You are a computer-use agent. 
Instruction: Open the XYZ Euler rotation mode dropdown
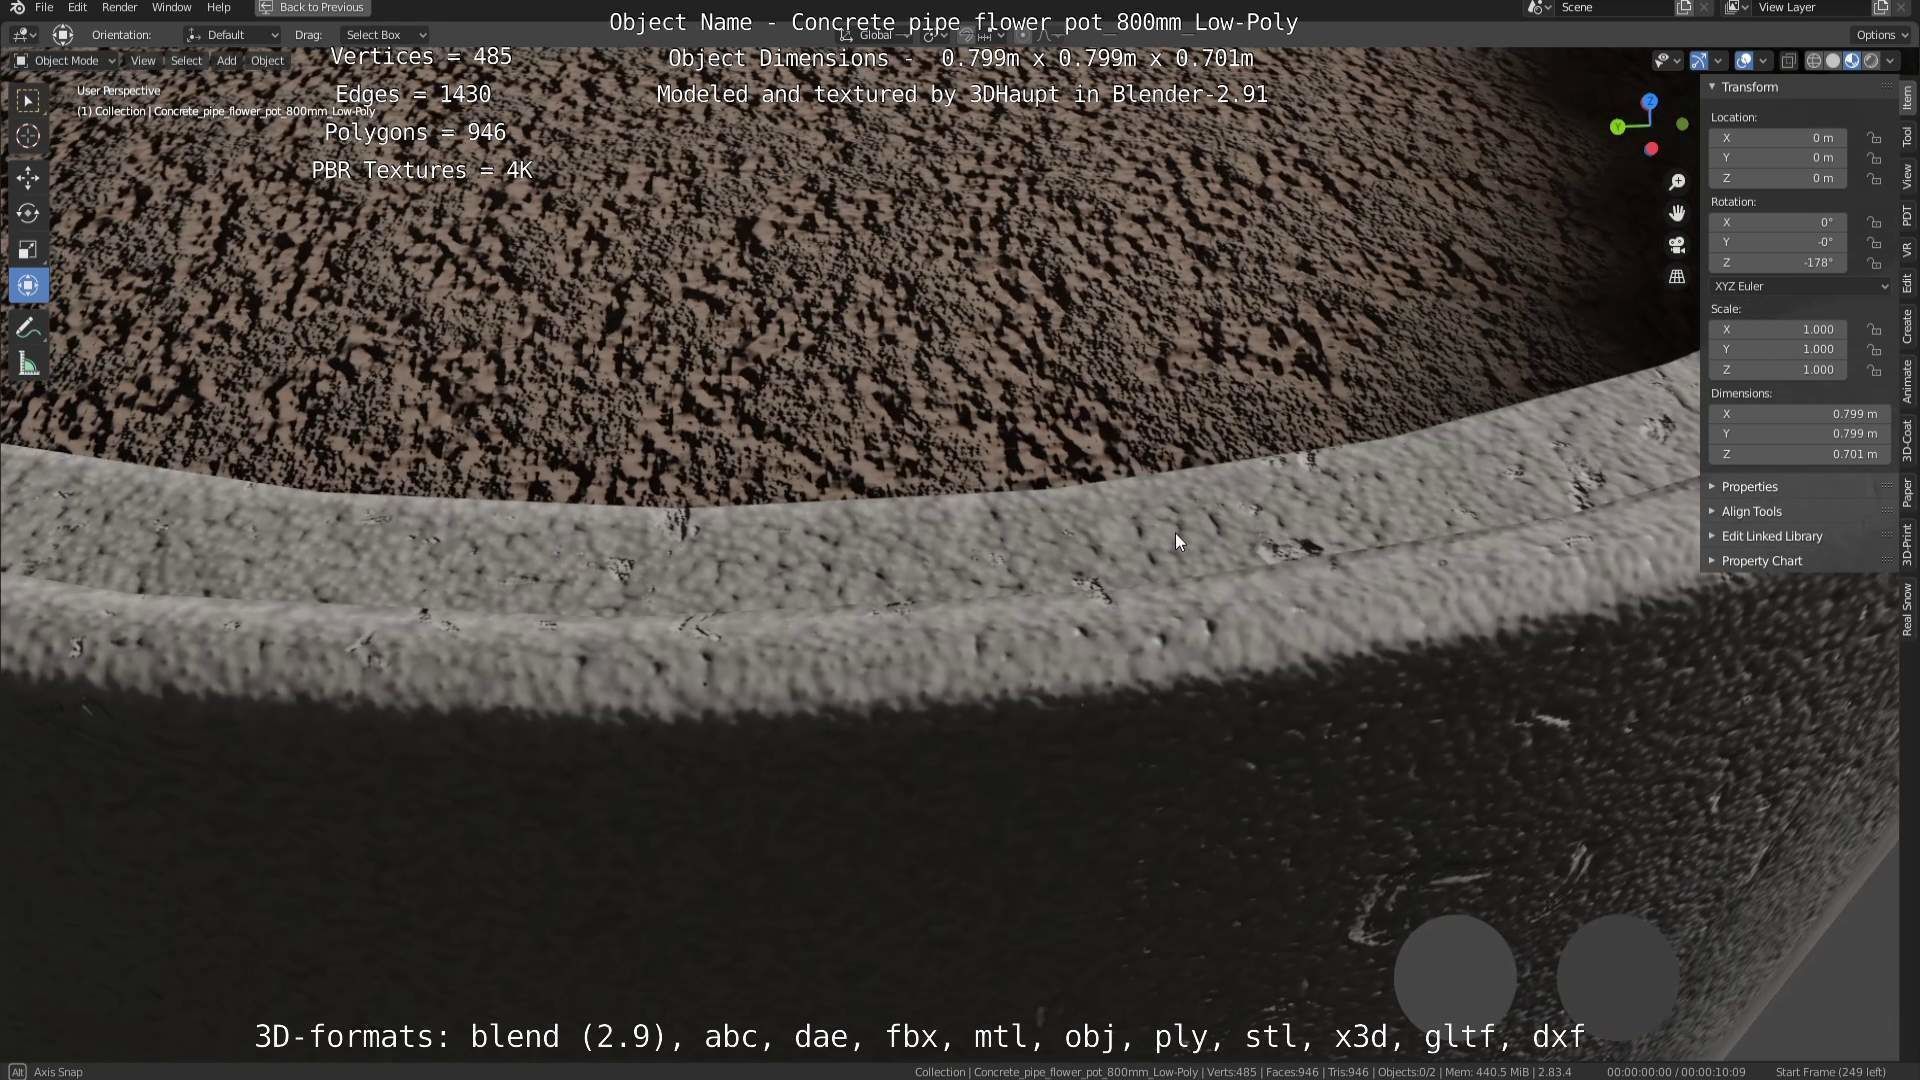tap(1800, 286)
